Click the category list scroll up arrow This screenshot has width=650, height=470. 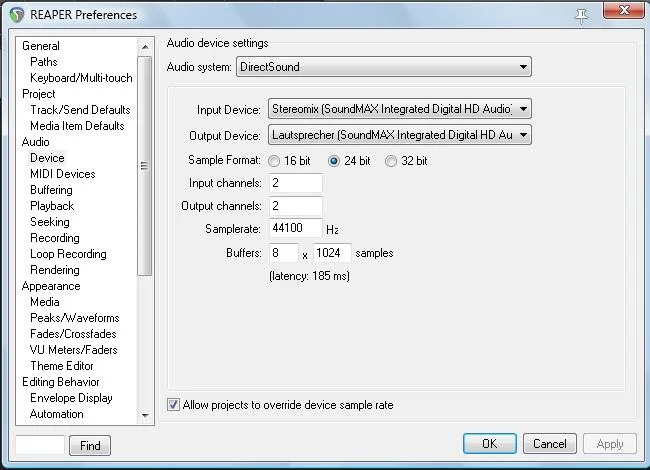[145, 47]
